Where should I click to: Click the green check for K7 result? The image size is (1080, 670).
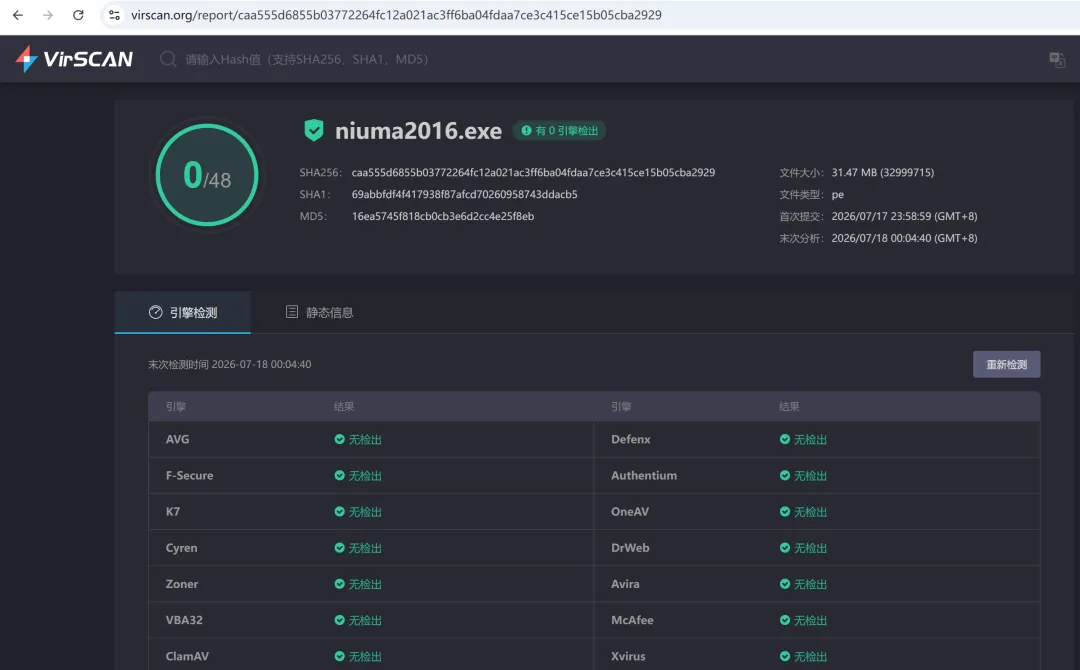pos(340,512)
